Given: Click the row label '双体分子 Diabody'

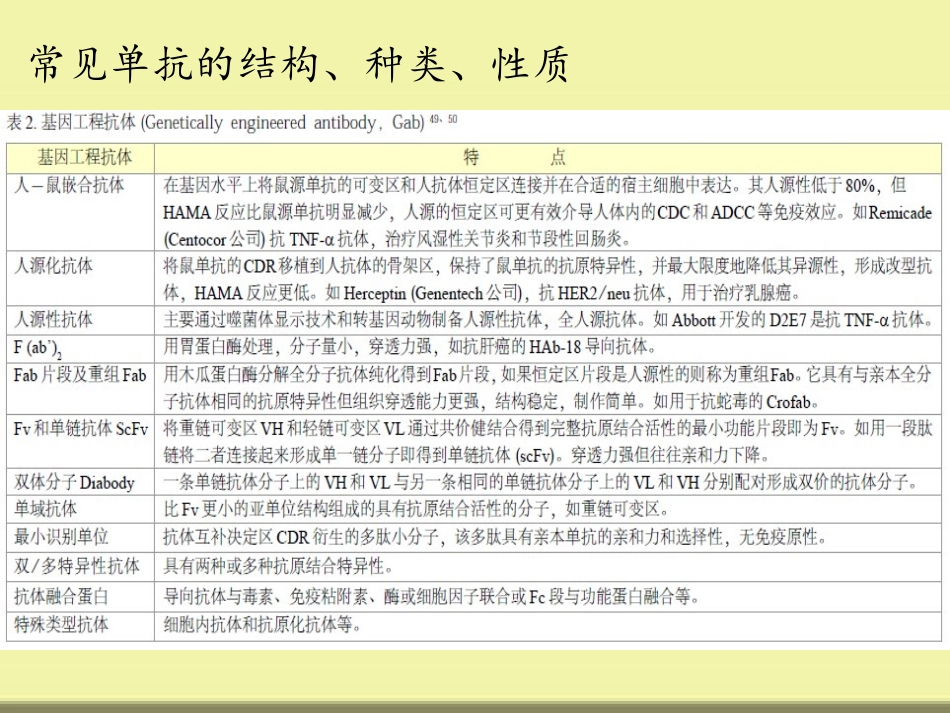Looking at the screenshot, I should 74,483.
